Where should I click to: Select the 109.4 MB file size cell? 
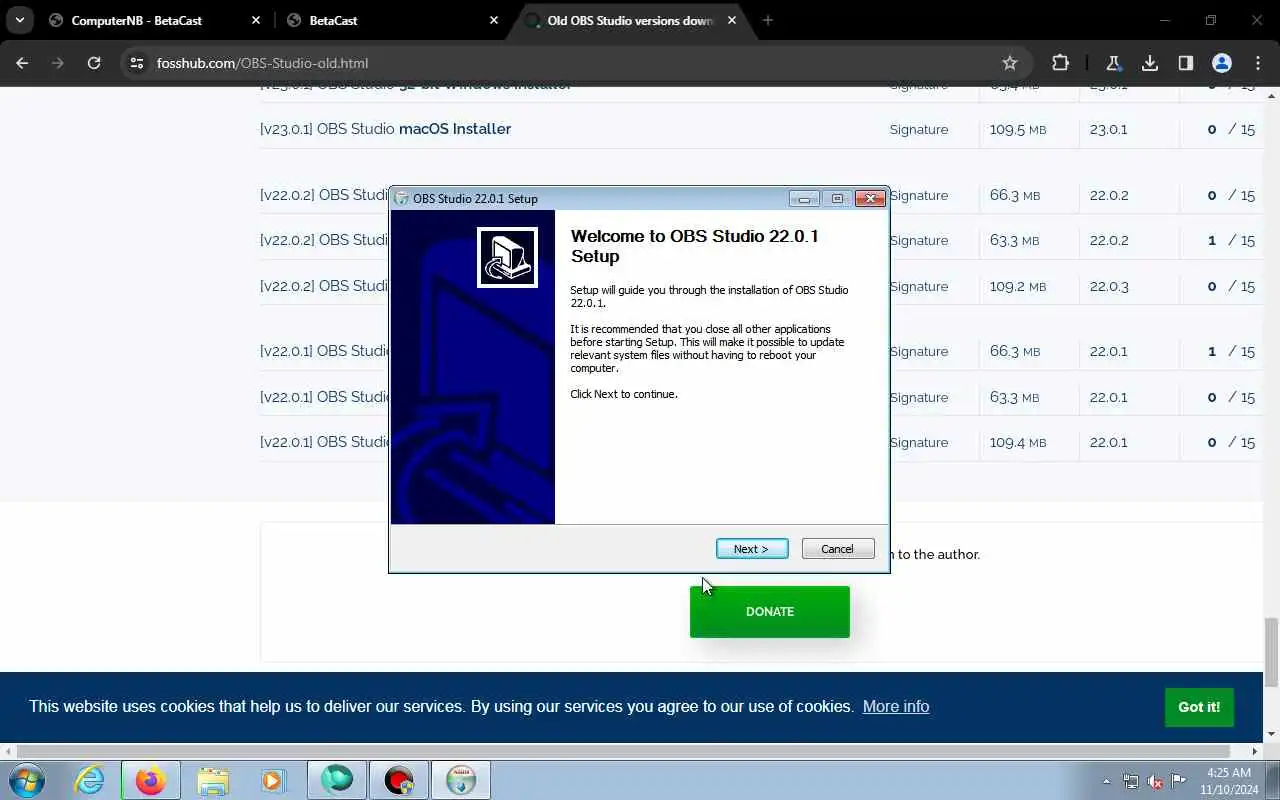1018,442
